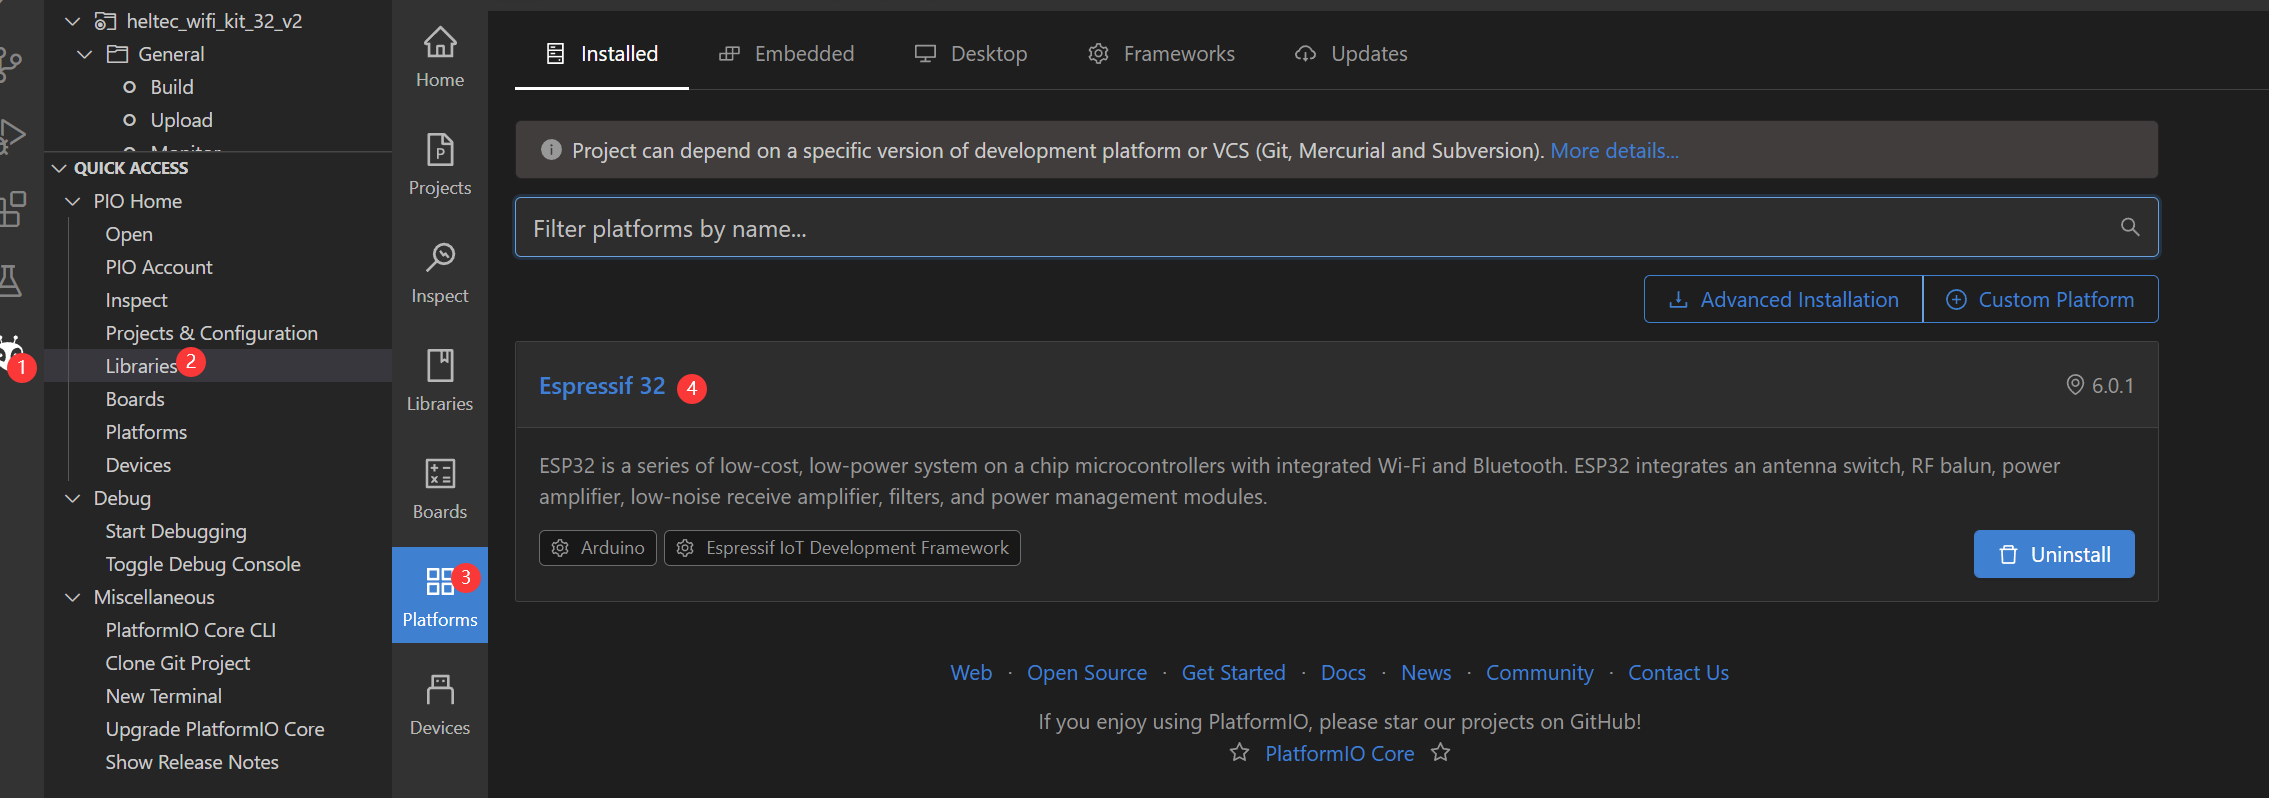The height and width of the screenshot is (798, 2269).
Task: Open Testing flask icon in the activity bar
Action: (x=10, y=280)
